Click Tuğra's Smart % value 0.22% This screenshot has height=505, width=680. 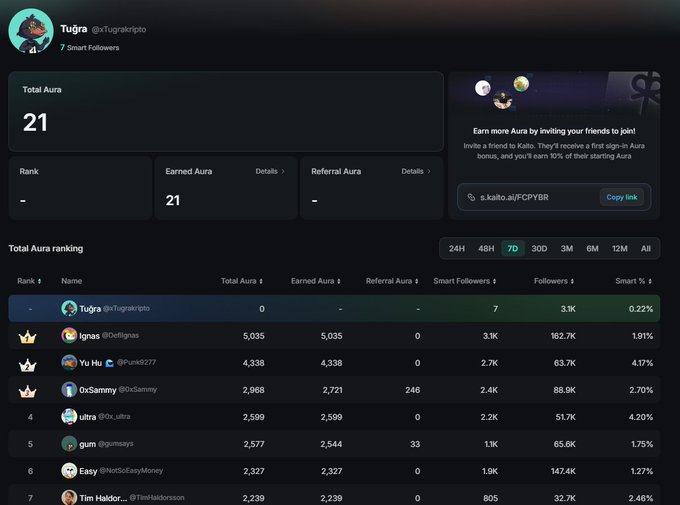(641, 309)
